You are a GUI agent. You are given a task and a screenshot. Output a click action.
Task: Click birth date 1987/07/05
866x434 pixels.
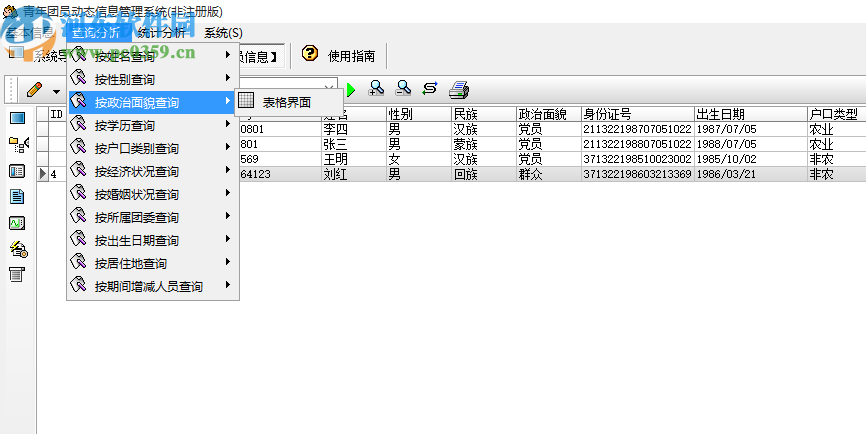tap(750, 130)
